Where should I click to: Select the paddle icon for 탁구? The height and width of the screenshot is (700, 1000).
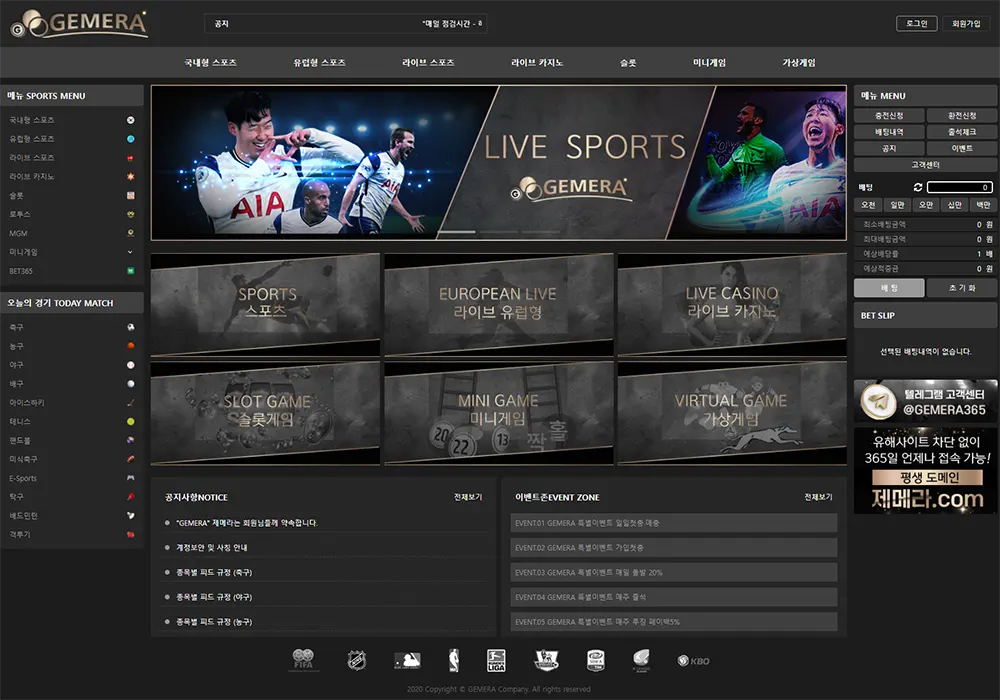pos(131,497)
